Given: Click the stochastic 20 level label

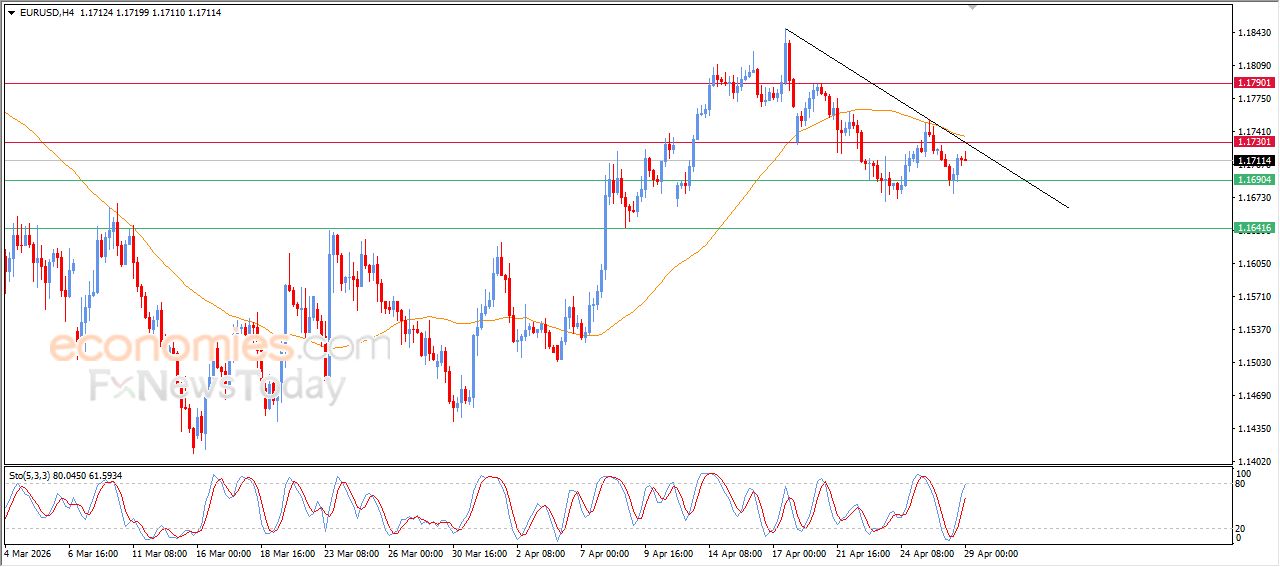Looking at the screenshot, I should (x=1241, y=527).
